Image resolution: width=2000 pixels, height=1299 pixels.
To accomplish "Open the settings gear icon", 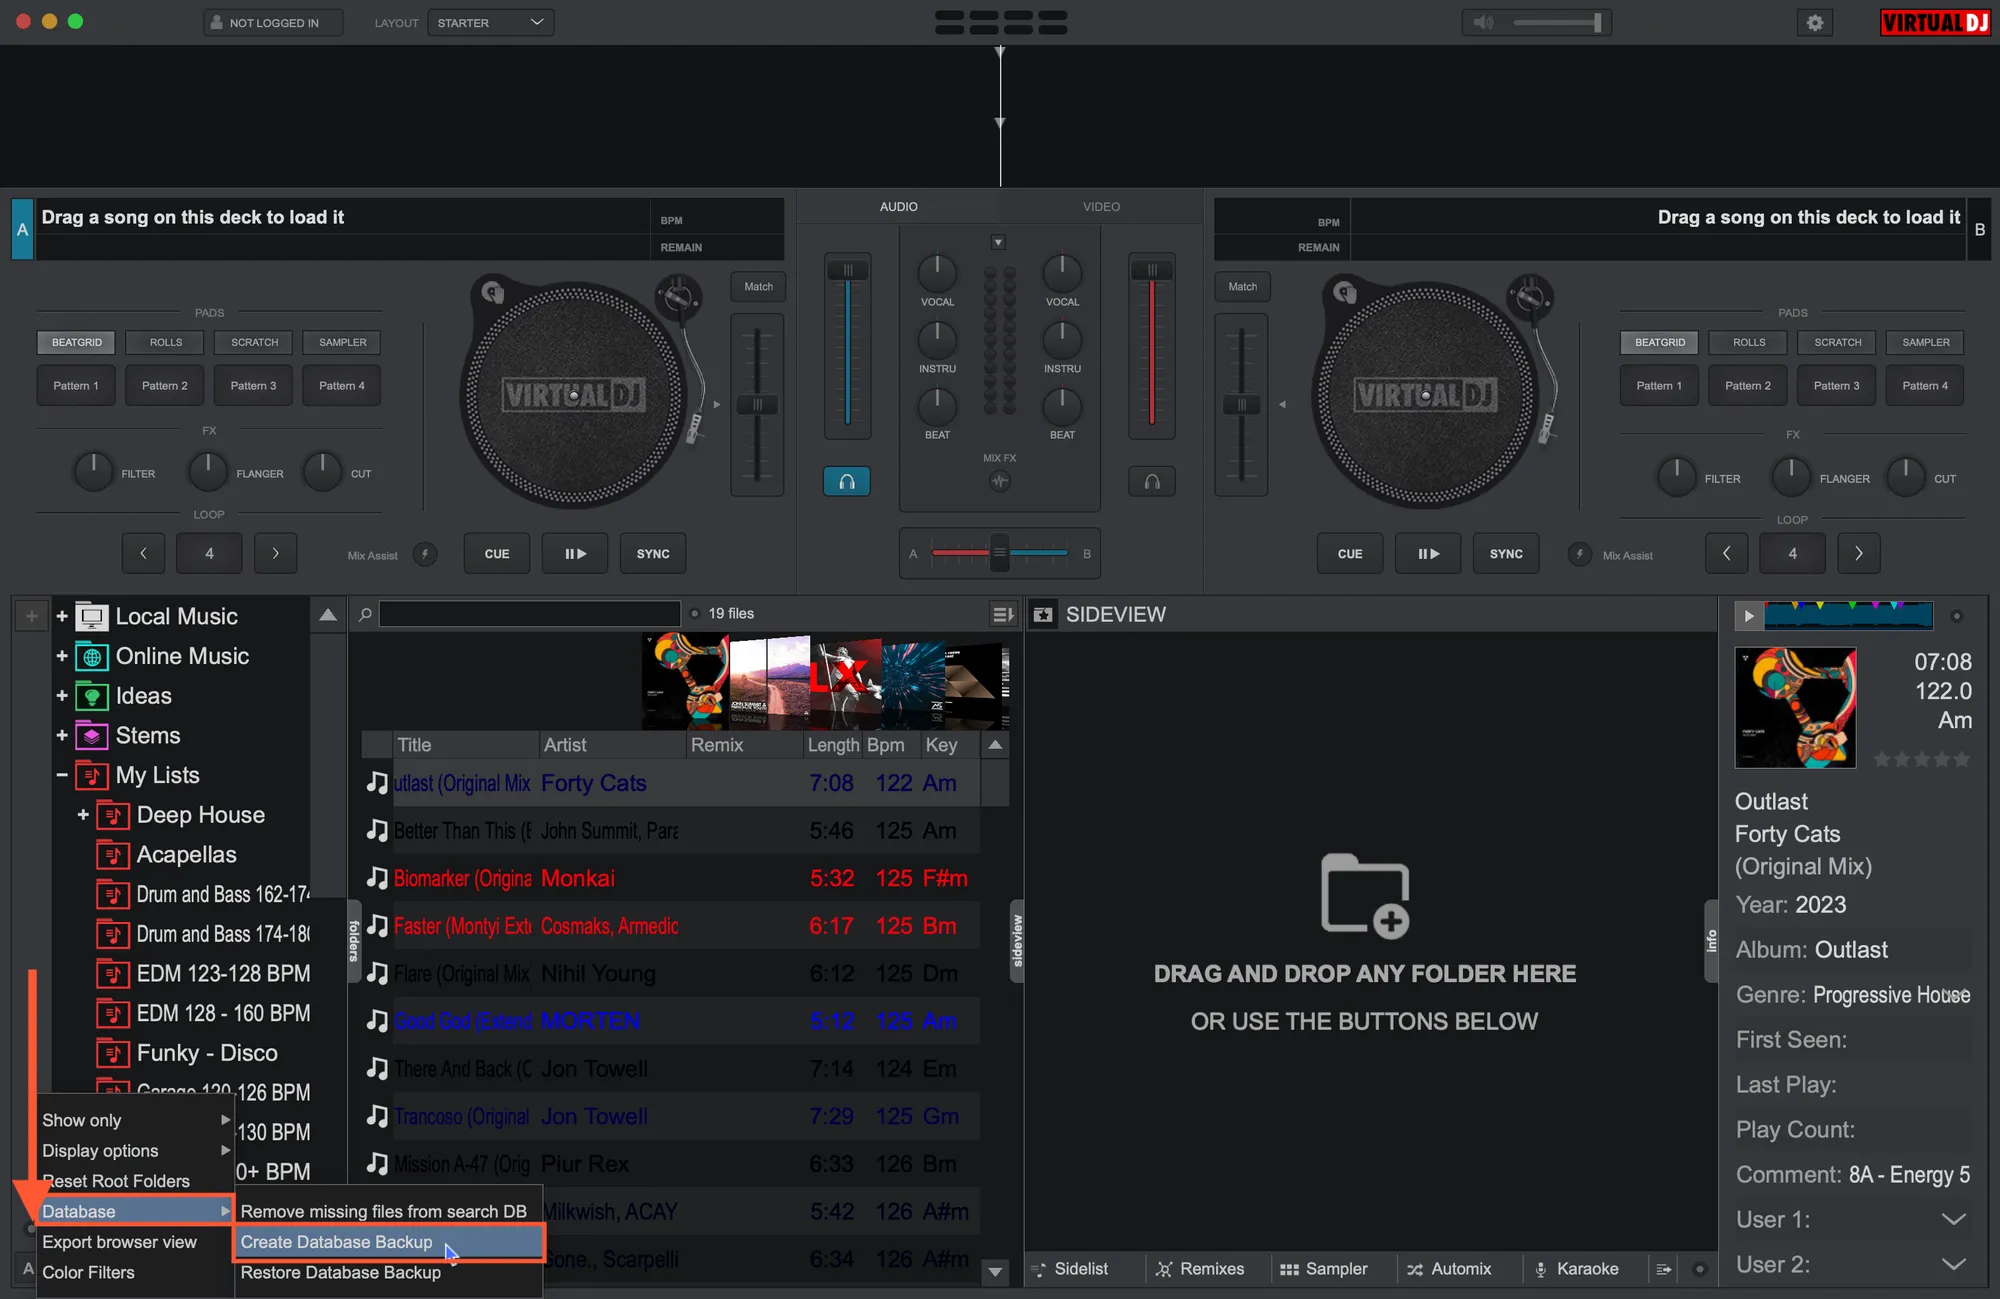I will 1815,22.
